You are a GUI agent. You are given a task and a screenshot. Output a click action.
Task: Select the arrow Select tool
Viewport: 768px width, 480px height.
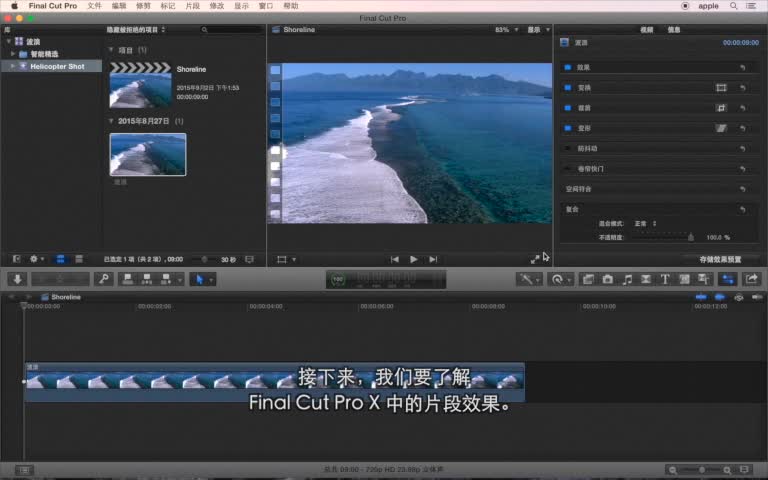click(x=199, y=279)
